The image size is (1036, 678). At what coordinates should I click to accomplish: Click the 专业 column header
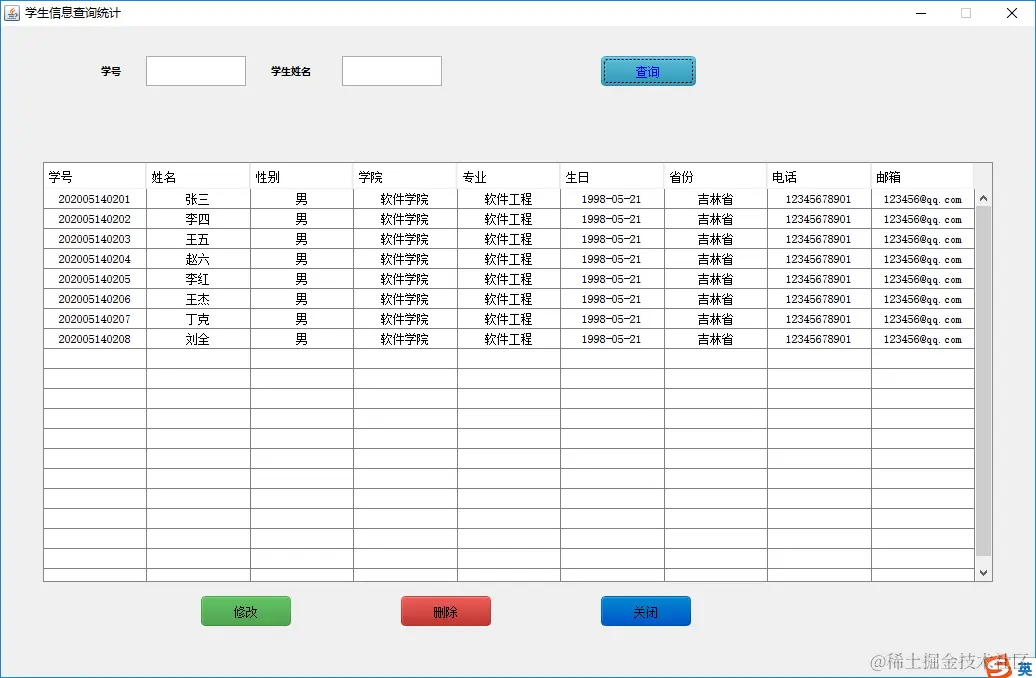[508, 176]
